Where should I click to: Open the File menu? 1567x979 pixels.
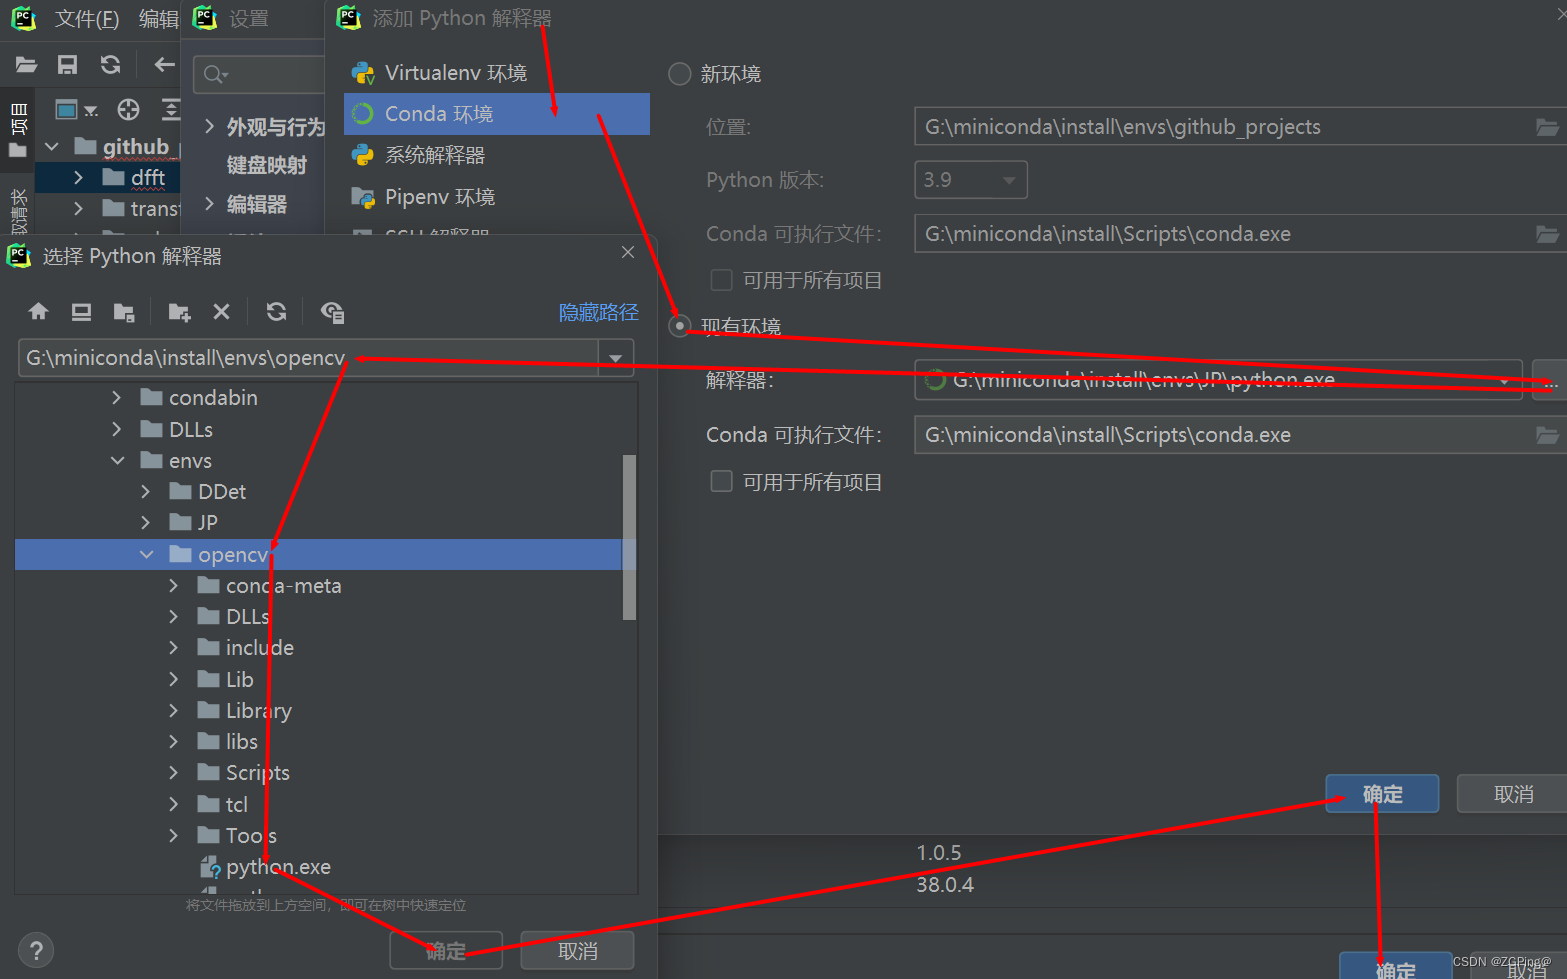87,19
